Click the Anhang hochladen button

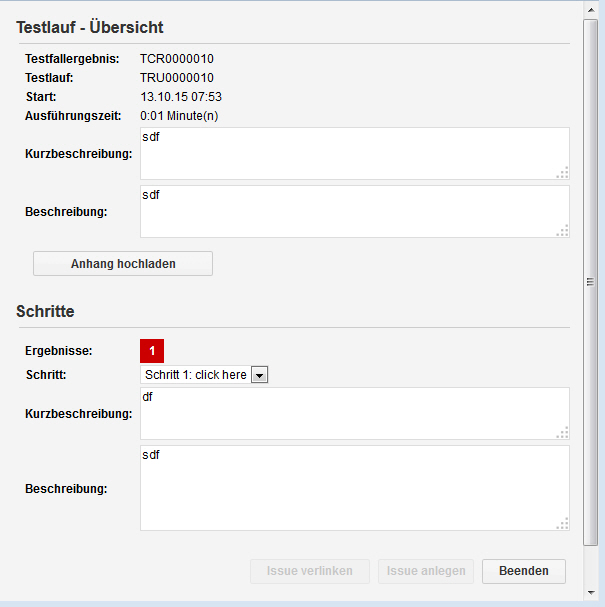123,264
